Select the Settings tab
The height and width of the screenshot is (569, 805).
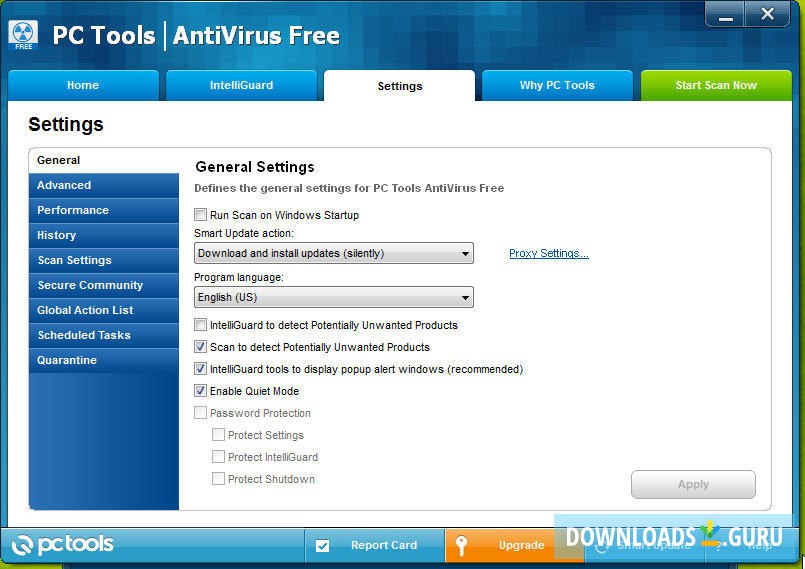[x=399, y=86]
